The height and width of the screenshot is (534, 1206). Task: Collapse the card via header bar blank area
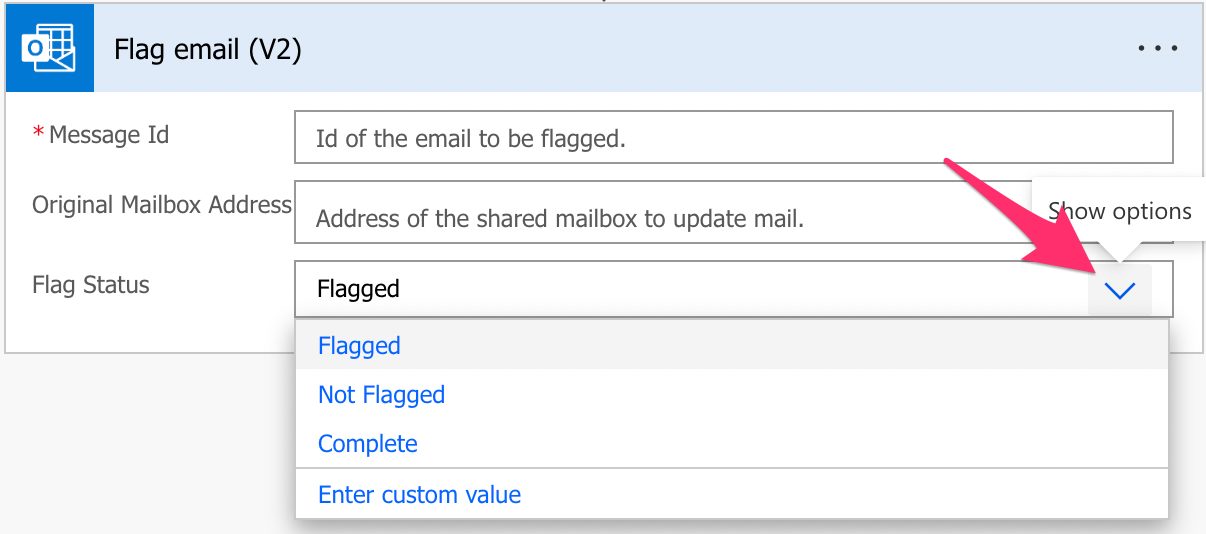[x=700, y=48]
